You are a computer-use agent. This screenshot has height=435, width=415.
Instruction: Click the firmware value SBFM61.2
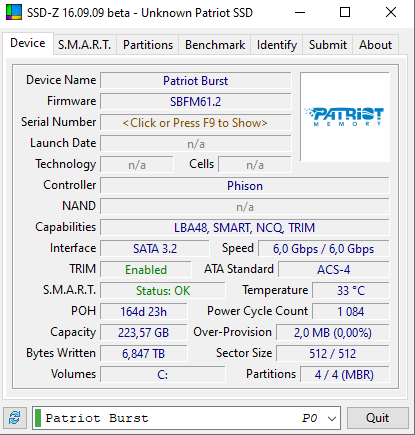click(x=196, y=102)
